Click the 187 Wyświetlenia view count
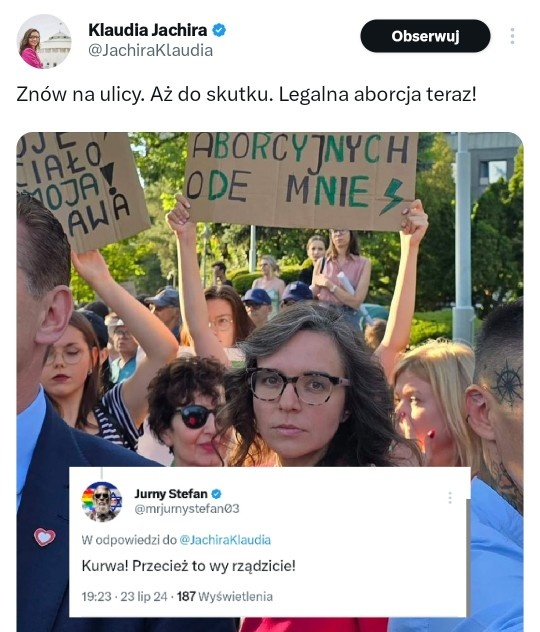 click(x=225, y=596)
